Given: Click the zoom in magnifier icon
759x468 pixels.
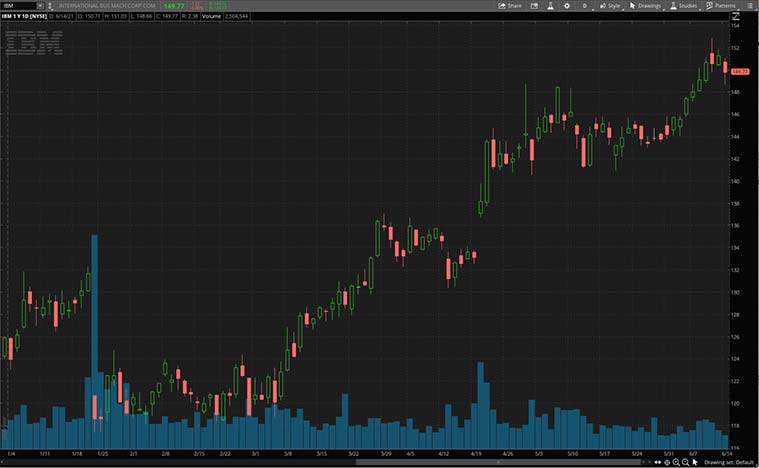Looking at the screenshot, I should point(676,462).
